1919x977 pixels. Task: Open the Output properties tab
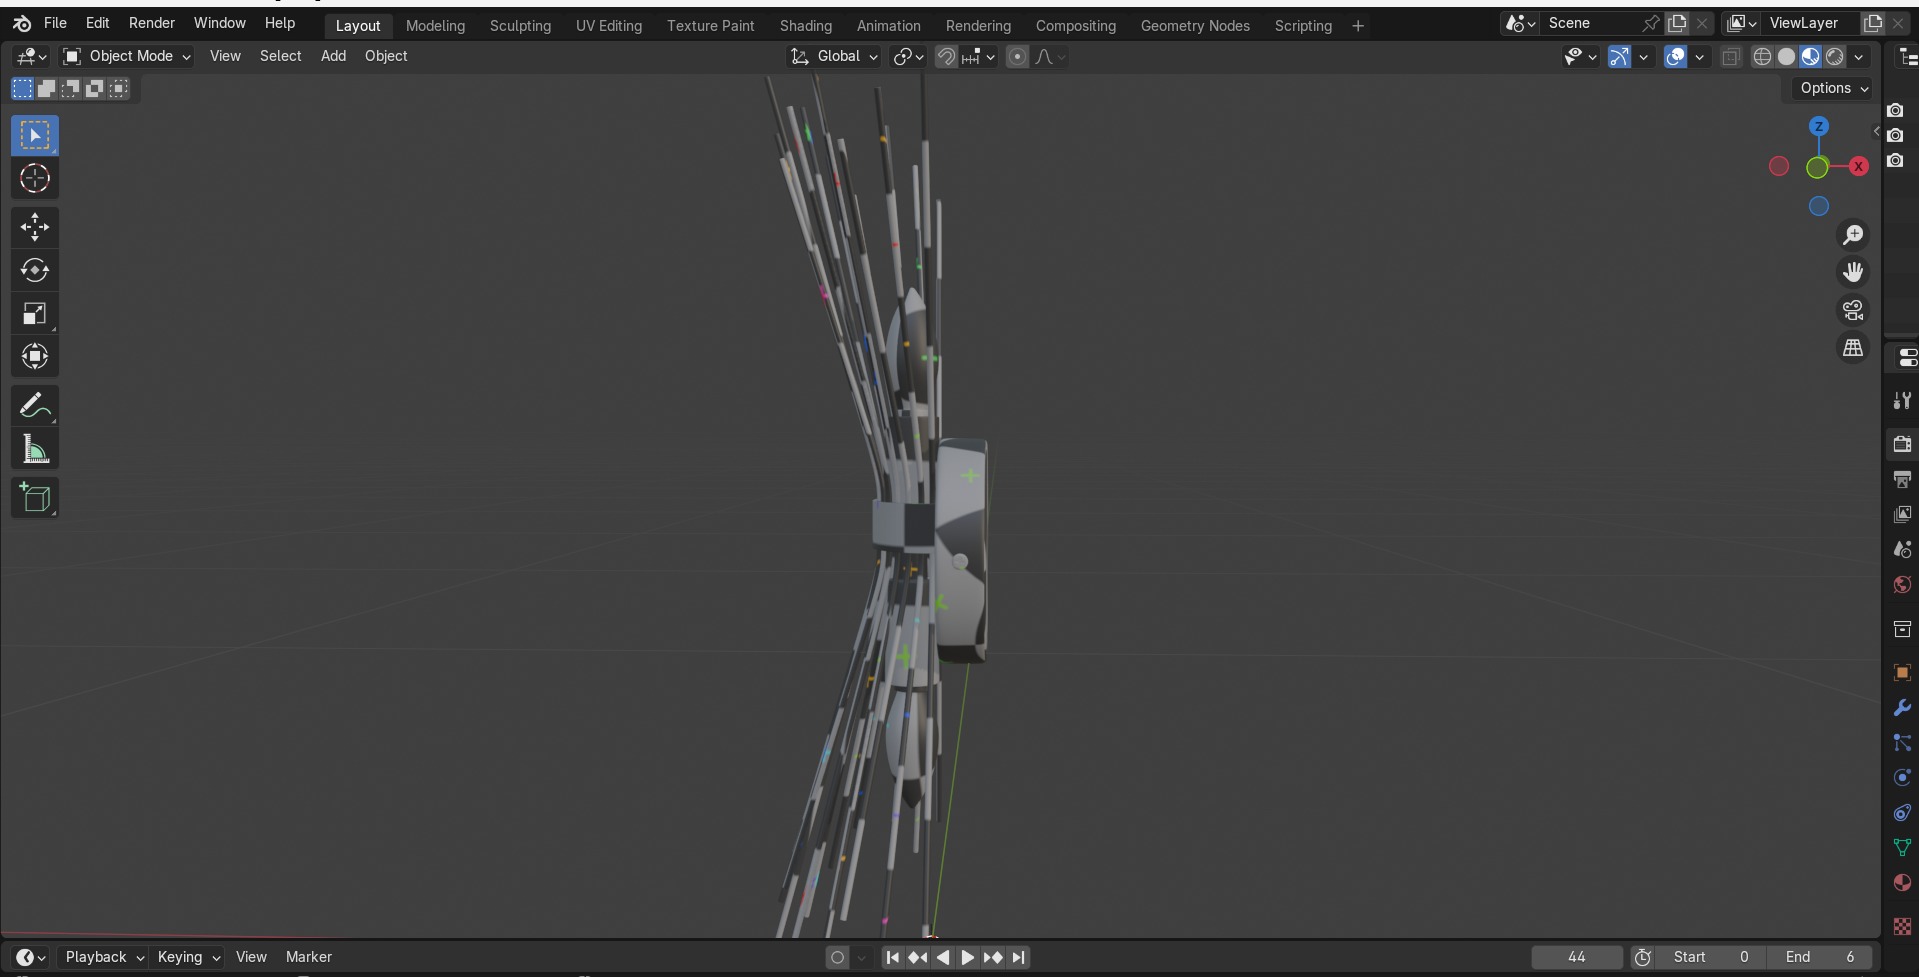(1902, 480)
